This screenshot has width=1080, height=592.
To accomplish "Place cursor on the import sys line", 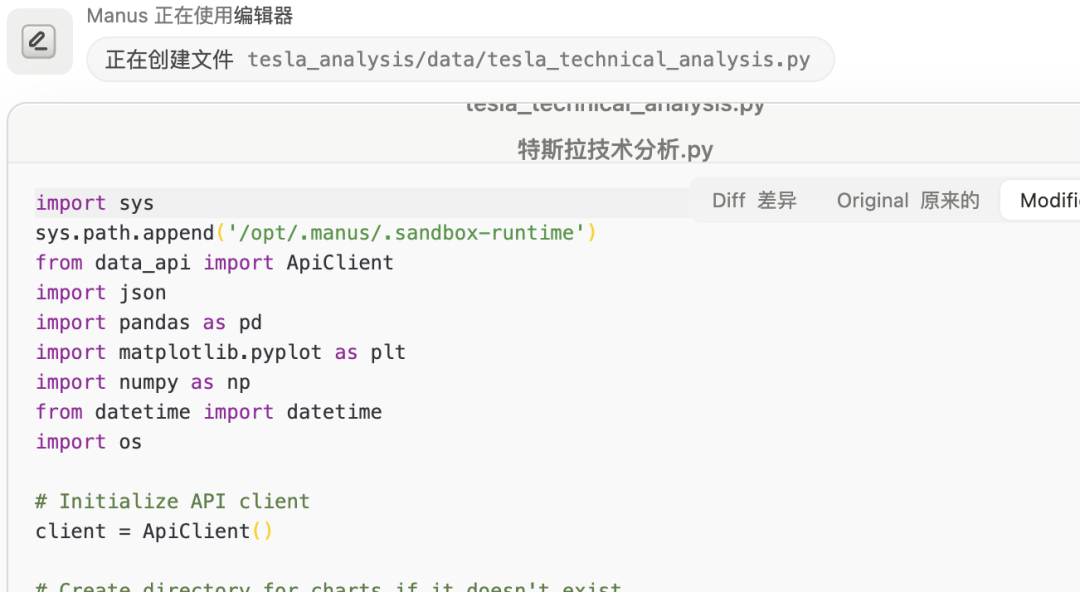I will point(95,203).
